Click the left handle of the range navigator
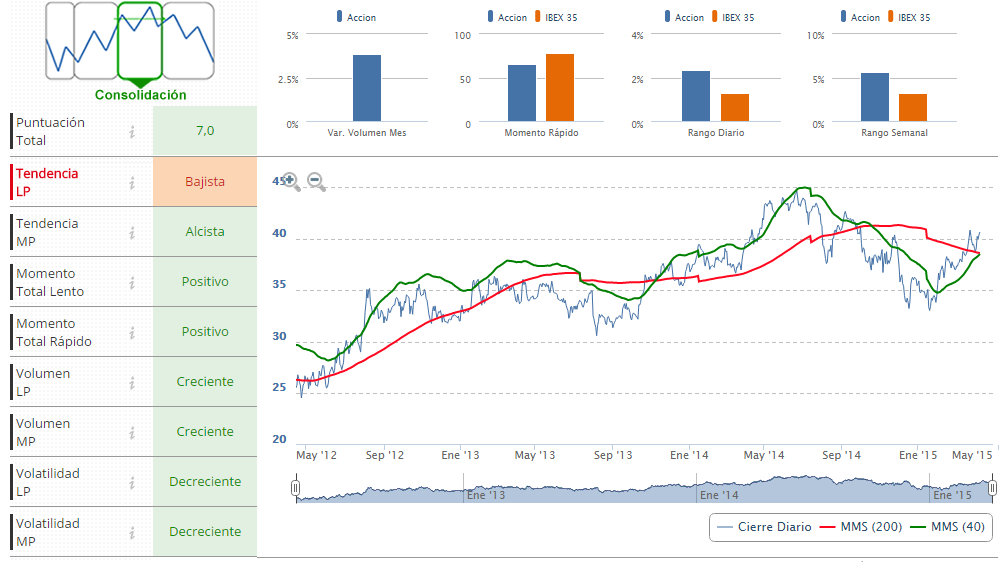This screenshot has height=562, width=1004. (x=295, y=488)
